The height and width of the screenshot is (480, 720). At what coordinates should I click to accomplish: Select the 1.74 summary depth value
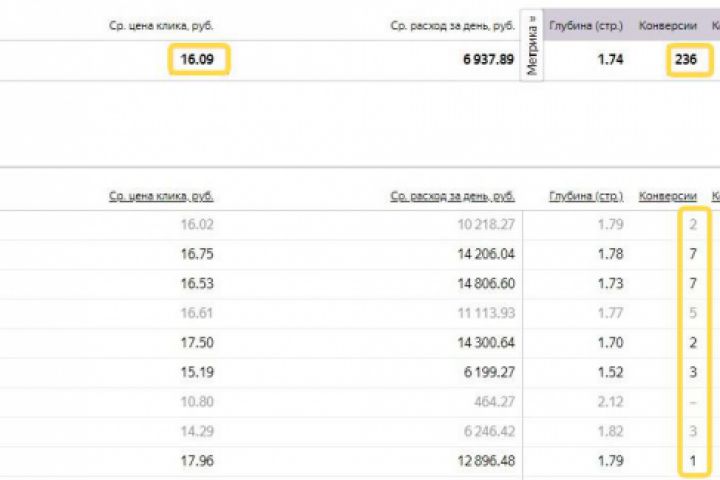611,60
